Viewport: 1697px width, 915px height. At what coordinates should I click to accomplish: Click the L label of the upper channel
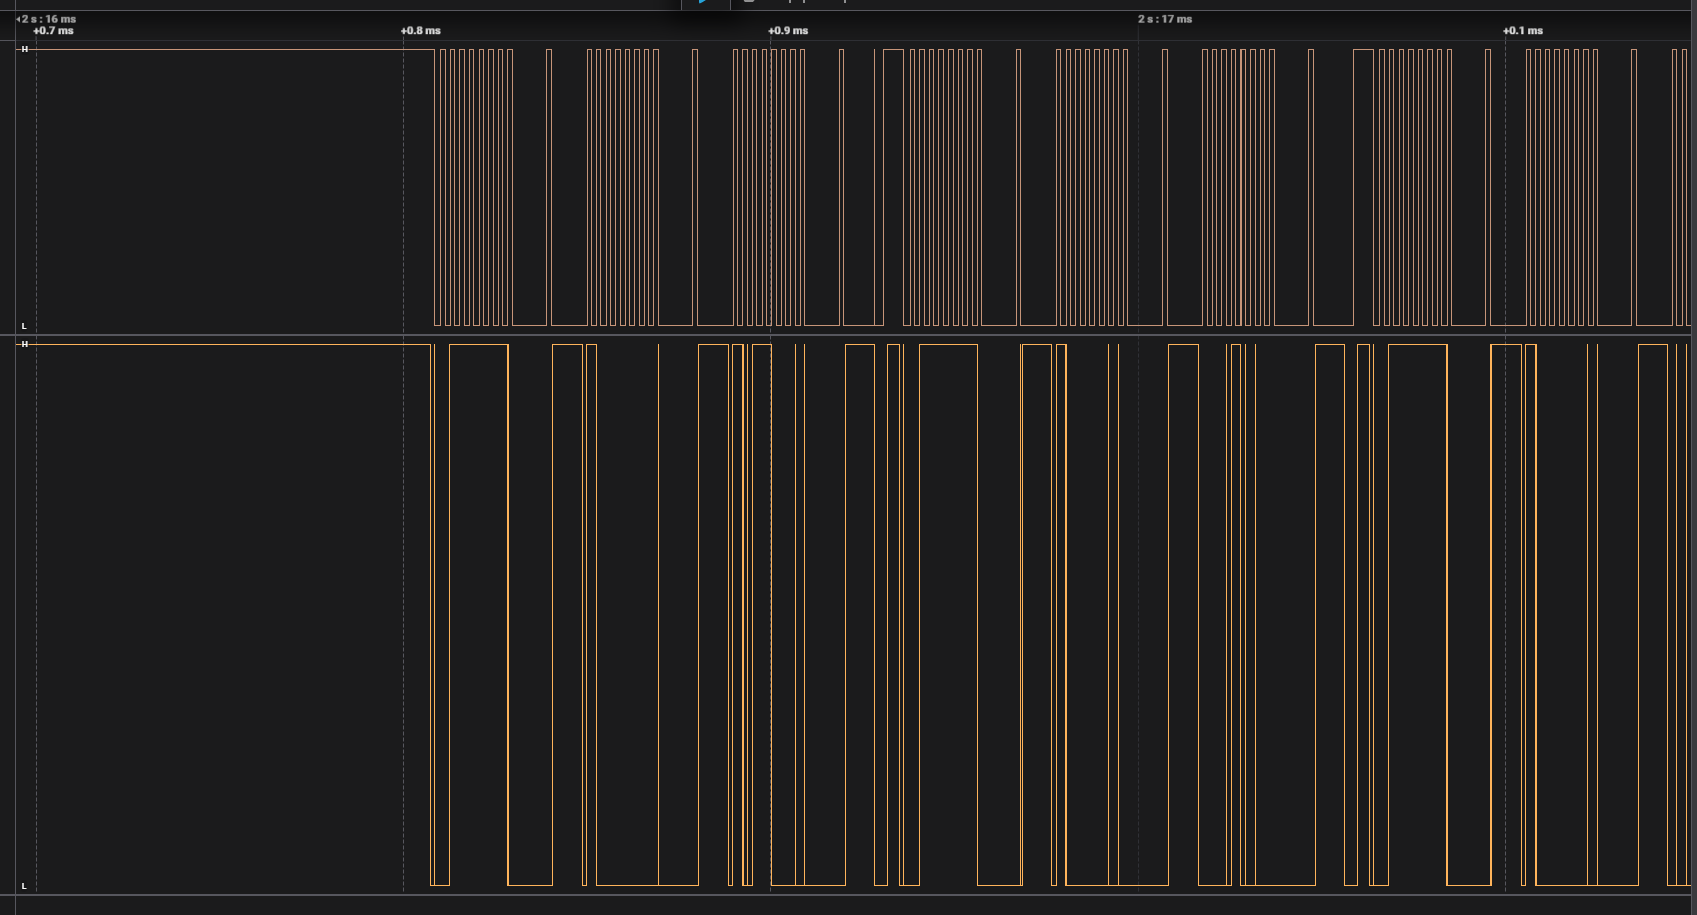24,326
